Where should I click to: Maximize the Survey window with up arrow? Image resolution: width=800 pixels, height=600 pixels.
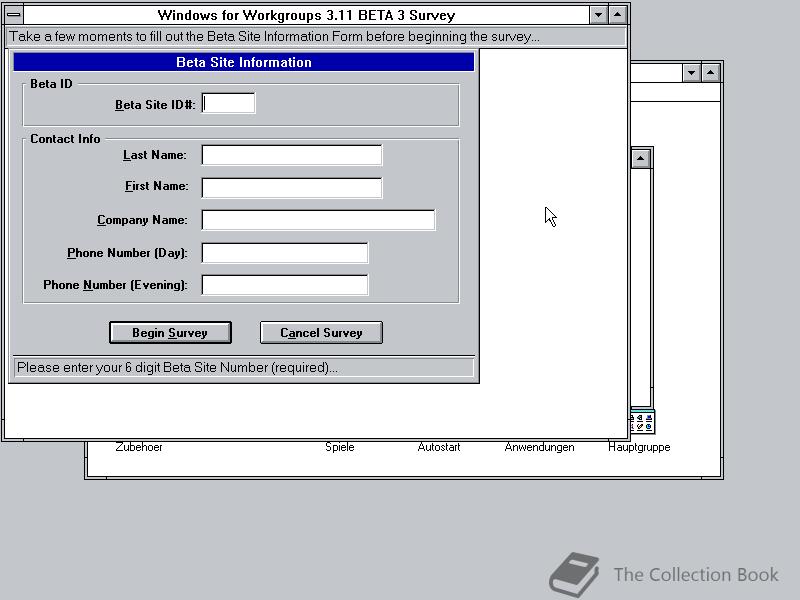point(617,15)
